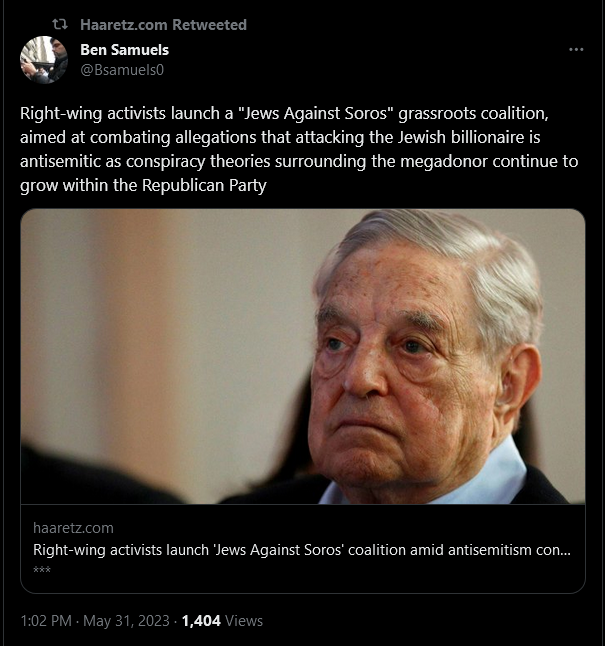The width and height of the screenshot is (605, 646).
Task: Click Ben Samuels' profile avatar
Action: (44, 59)
